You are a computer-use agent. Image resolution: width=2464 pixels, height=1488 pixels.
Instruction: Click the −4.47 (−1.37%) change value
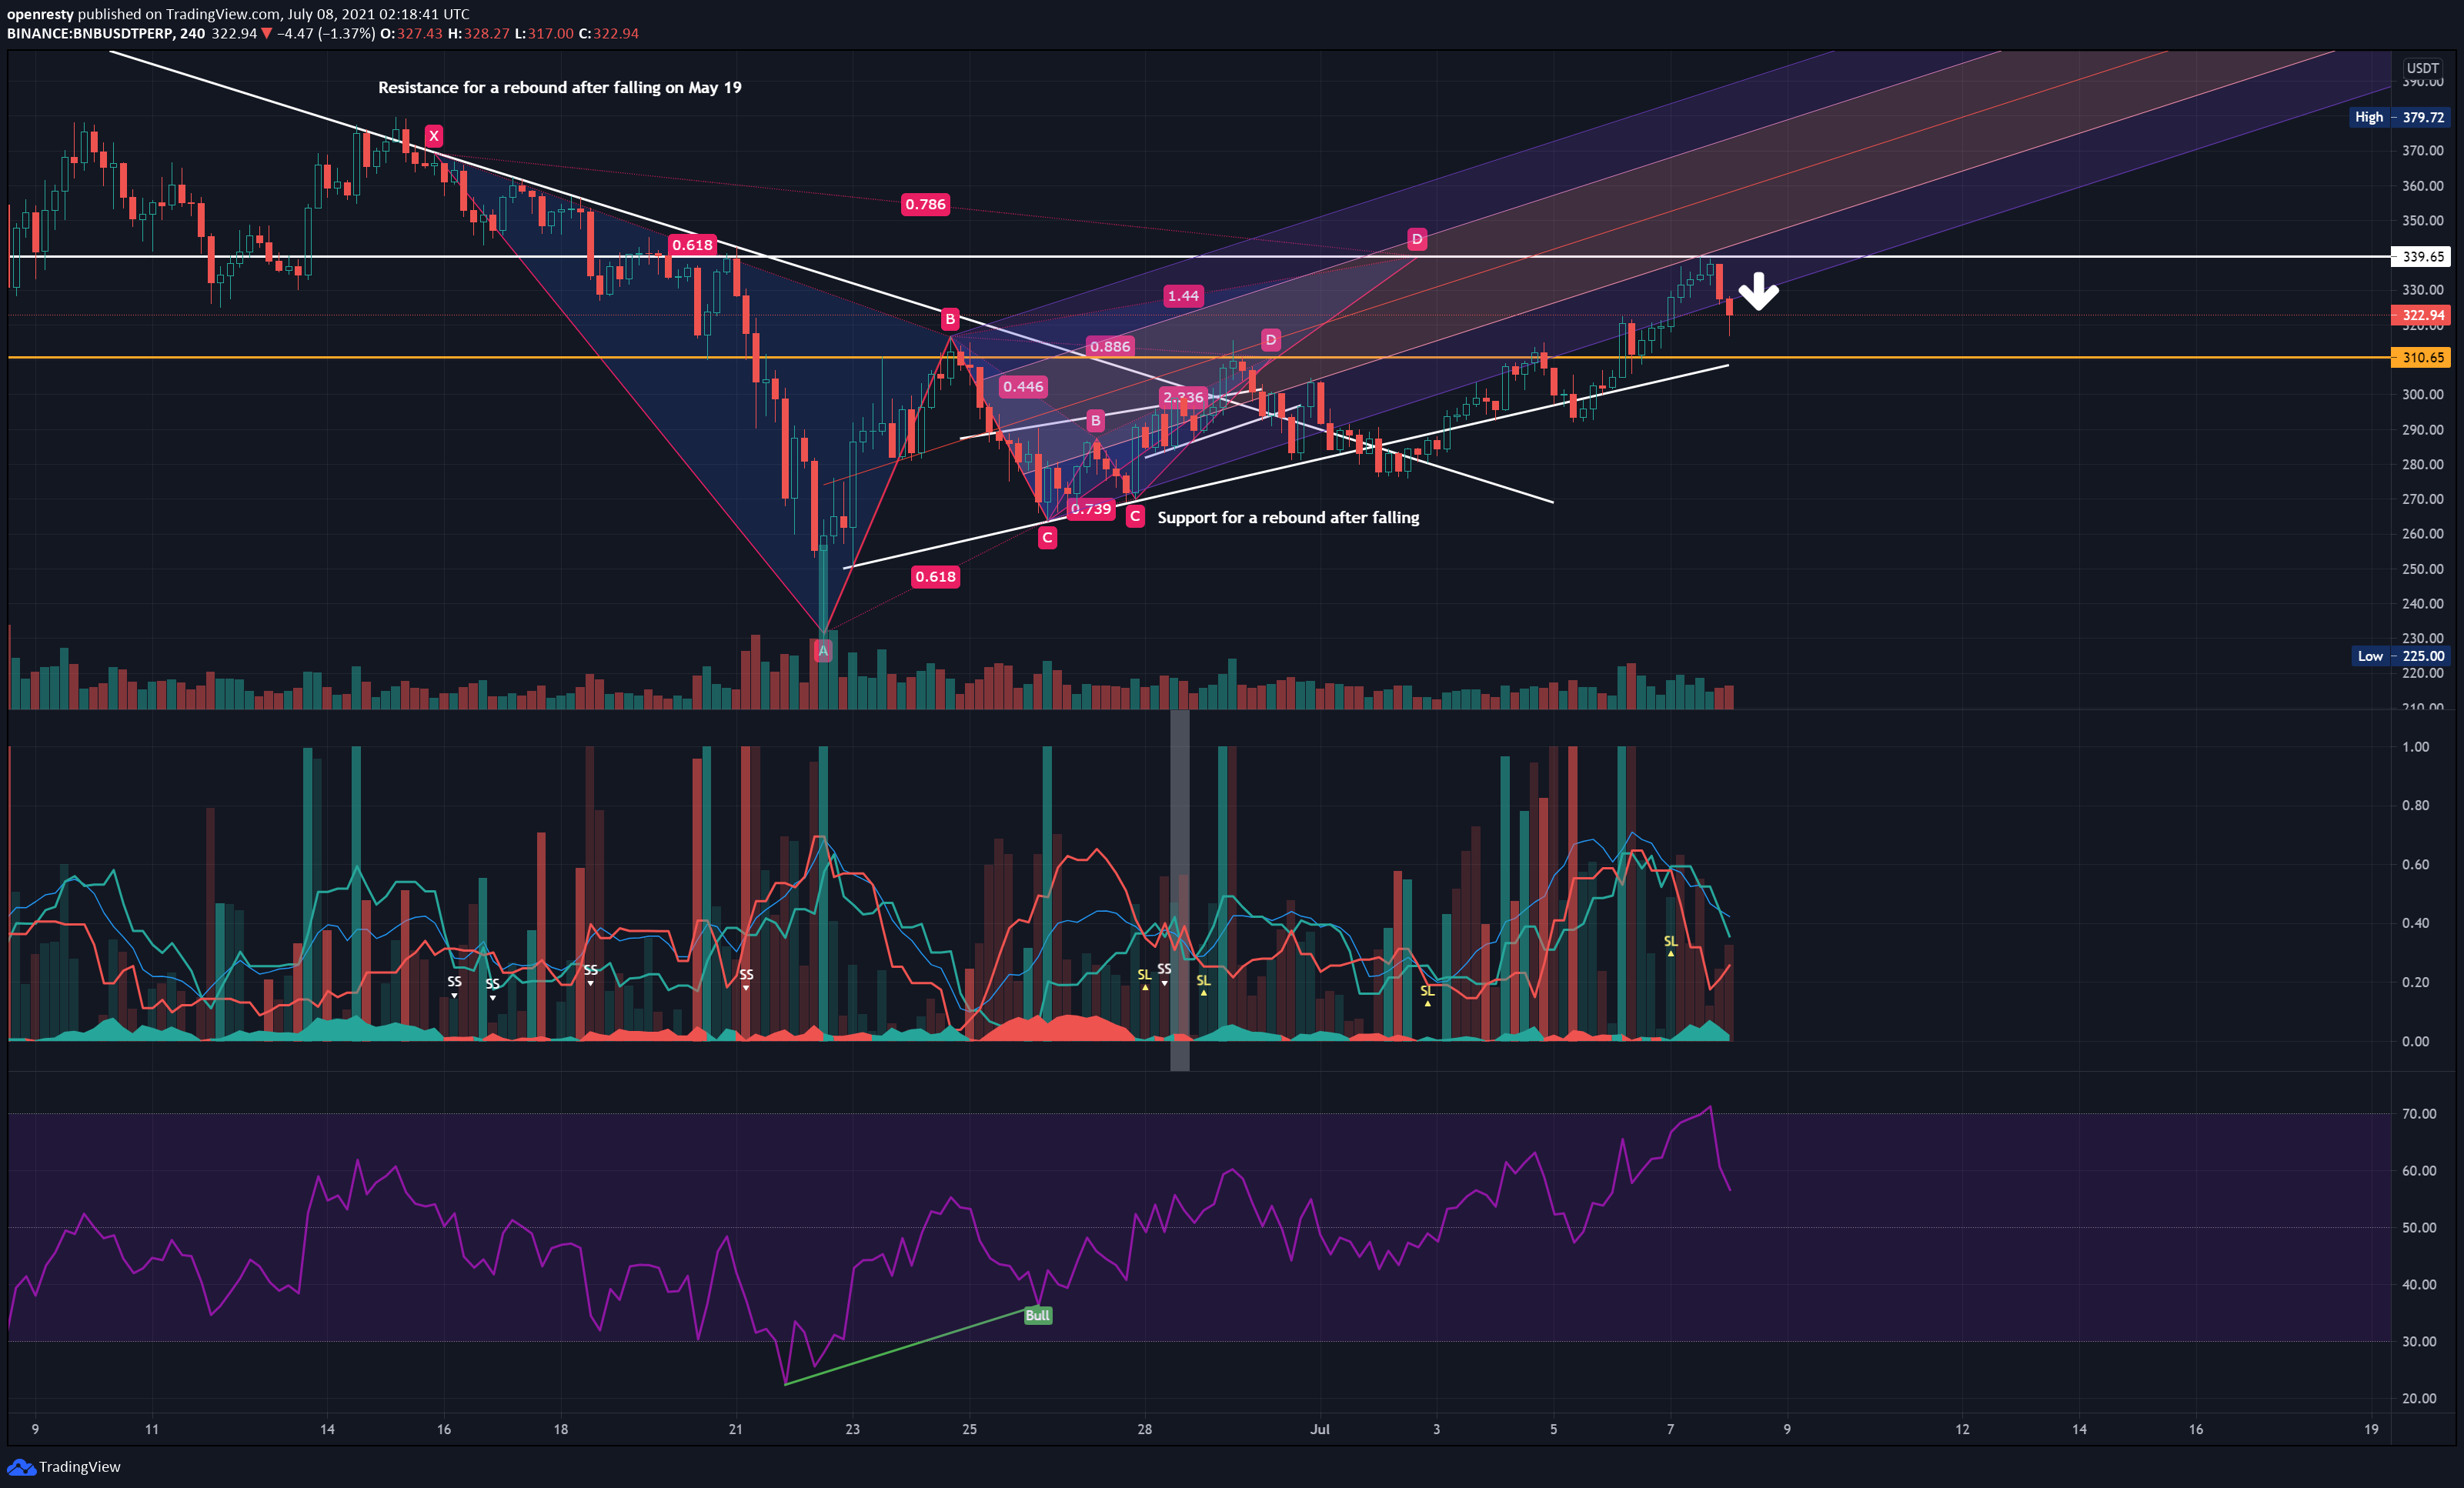tap(326, 34)
